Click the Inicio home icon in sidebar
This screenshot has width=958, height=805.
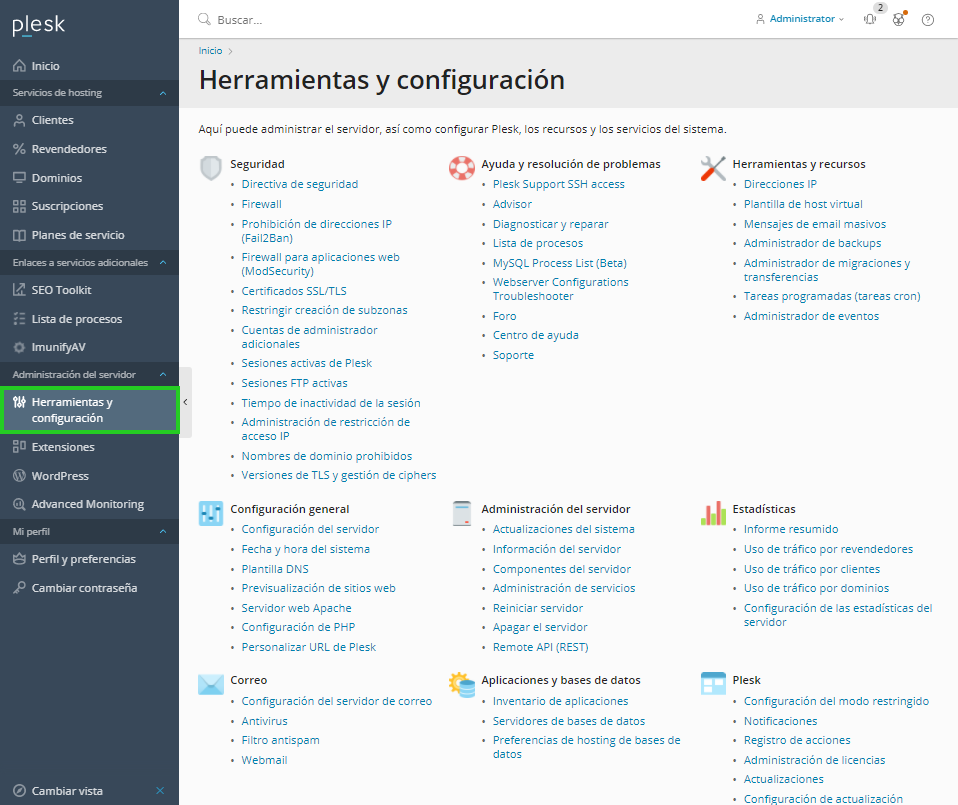click(20, 66)
